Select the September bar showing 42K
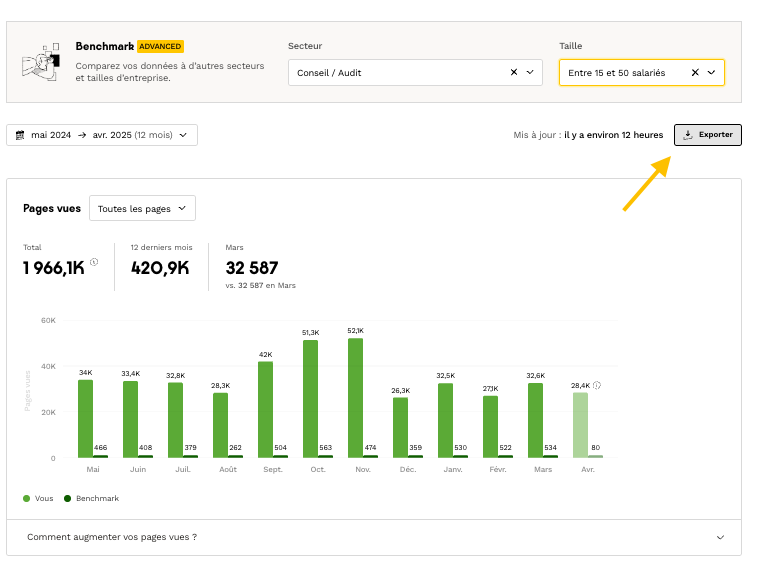Screen dimensions: 782x574 coord(265,410)
